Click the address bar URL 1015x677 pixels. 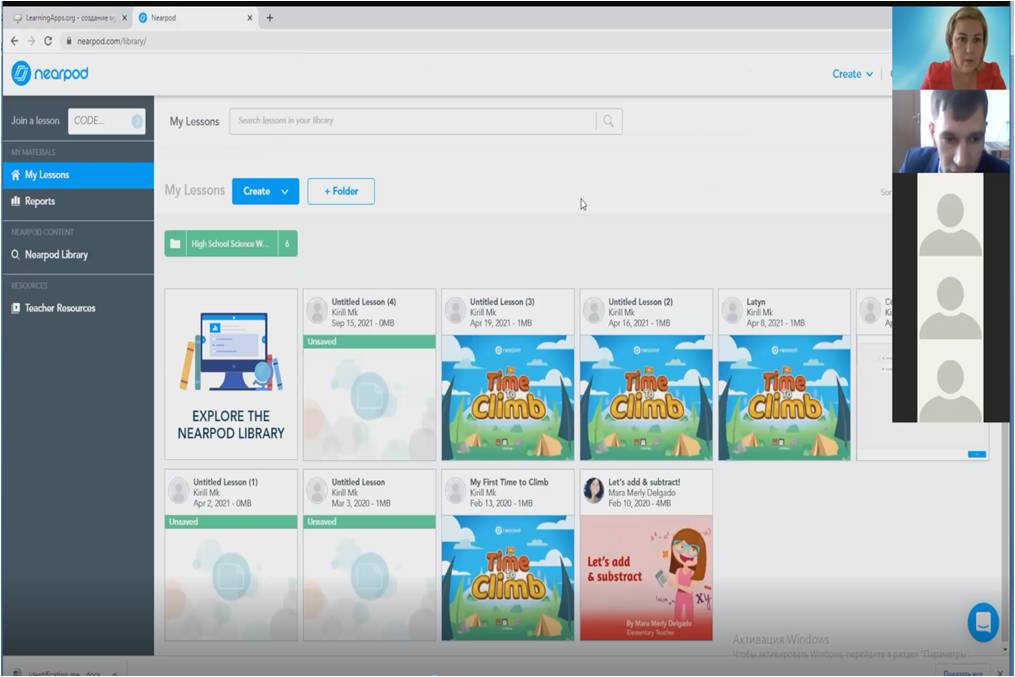click(111, 41)
